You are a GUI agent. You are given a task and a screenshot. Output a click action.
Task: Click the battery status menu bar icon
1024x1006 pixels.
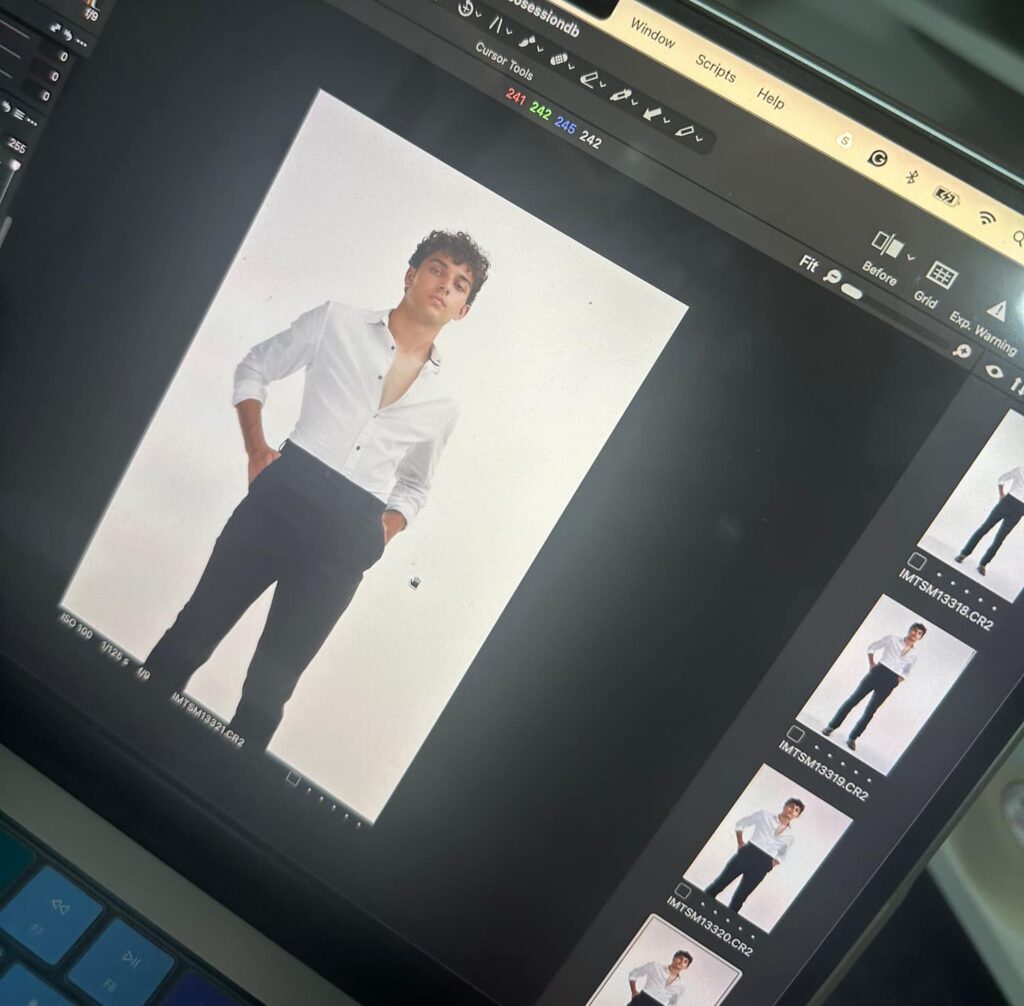946,195
